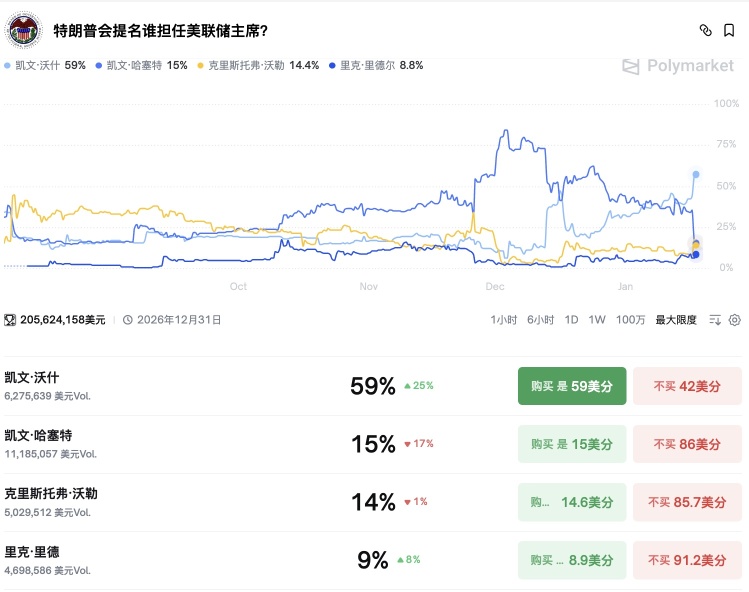Image resolution: width=749 pixels, height=592 pixels.
Task: Select the 1小时 chart range
Action: (x=503, y=320)
